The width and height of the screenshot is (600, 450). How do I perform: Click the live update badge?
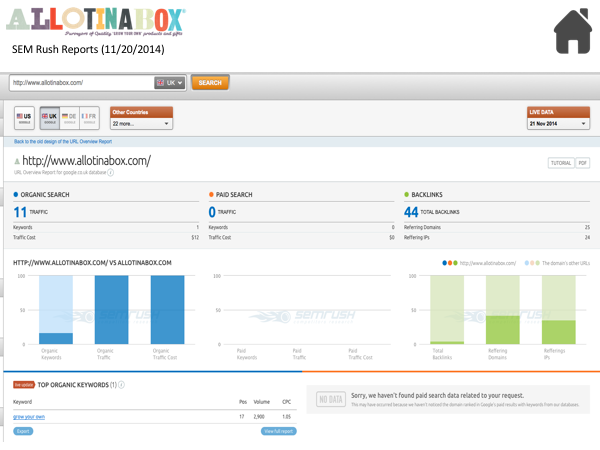(x=24, y=385)
